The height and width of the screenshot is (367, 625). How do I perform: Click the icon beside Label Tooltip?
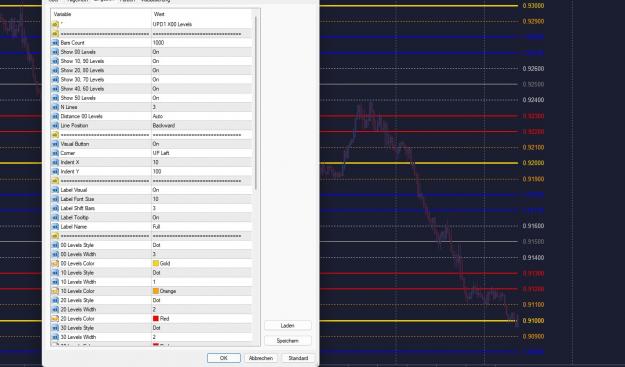[x=55, y=217]
